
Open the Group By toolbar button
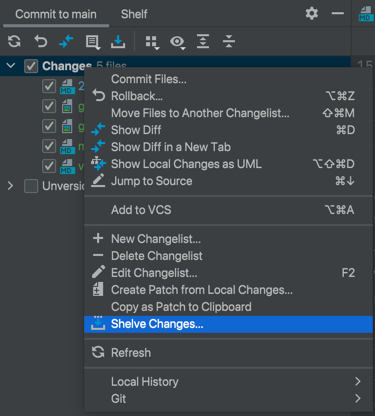[152, 43]
